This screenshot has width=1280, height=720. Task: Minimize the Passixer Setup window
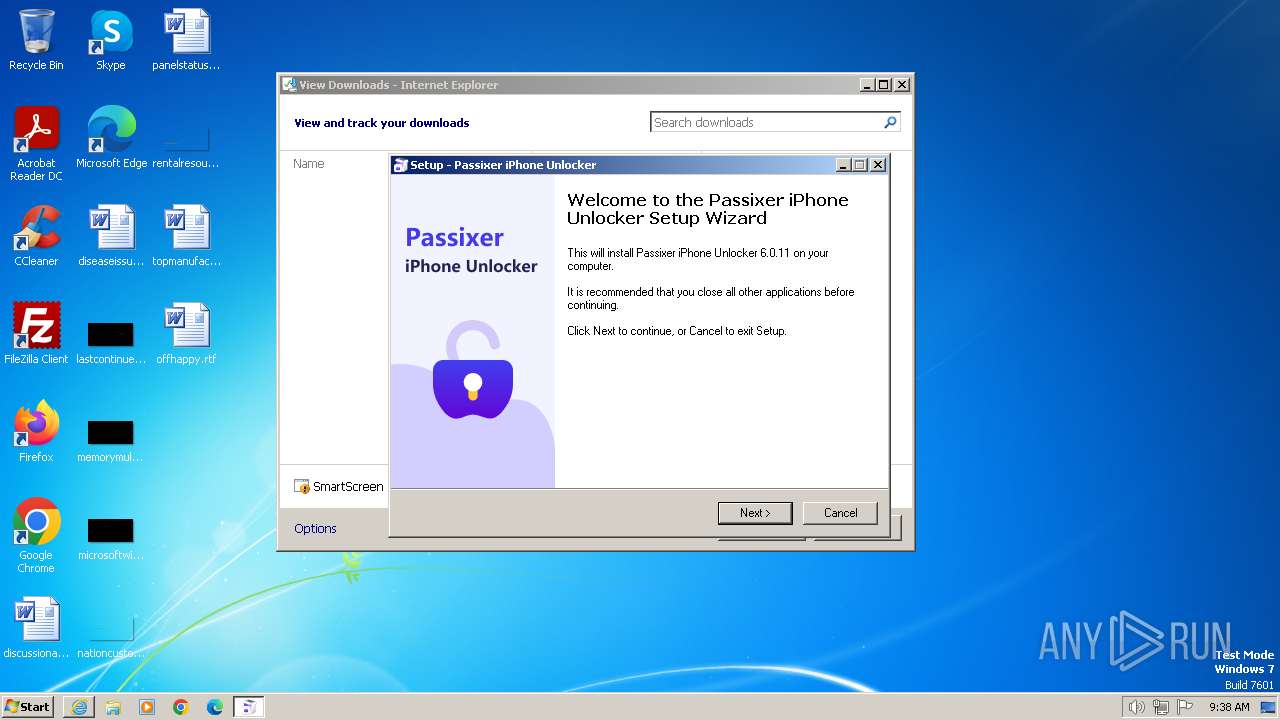(x=843, y=165)
